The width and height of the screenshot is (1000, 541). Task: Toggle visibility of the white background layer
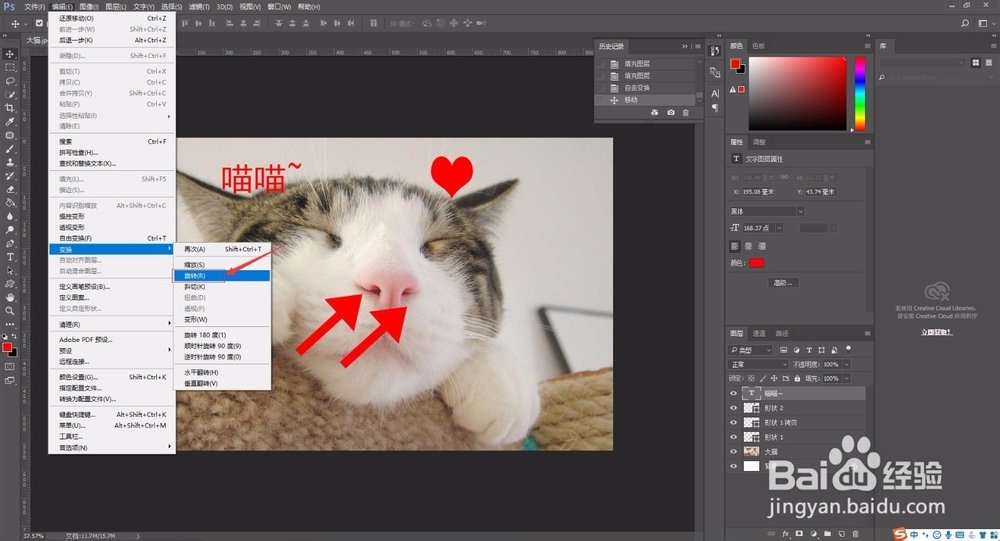coord(733,466)
